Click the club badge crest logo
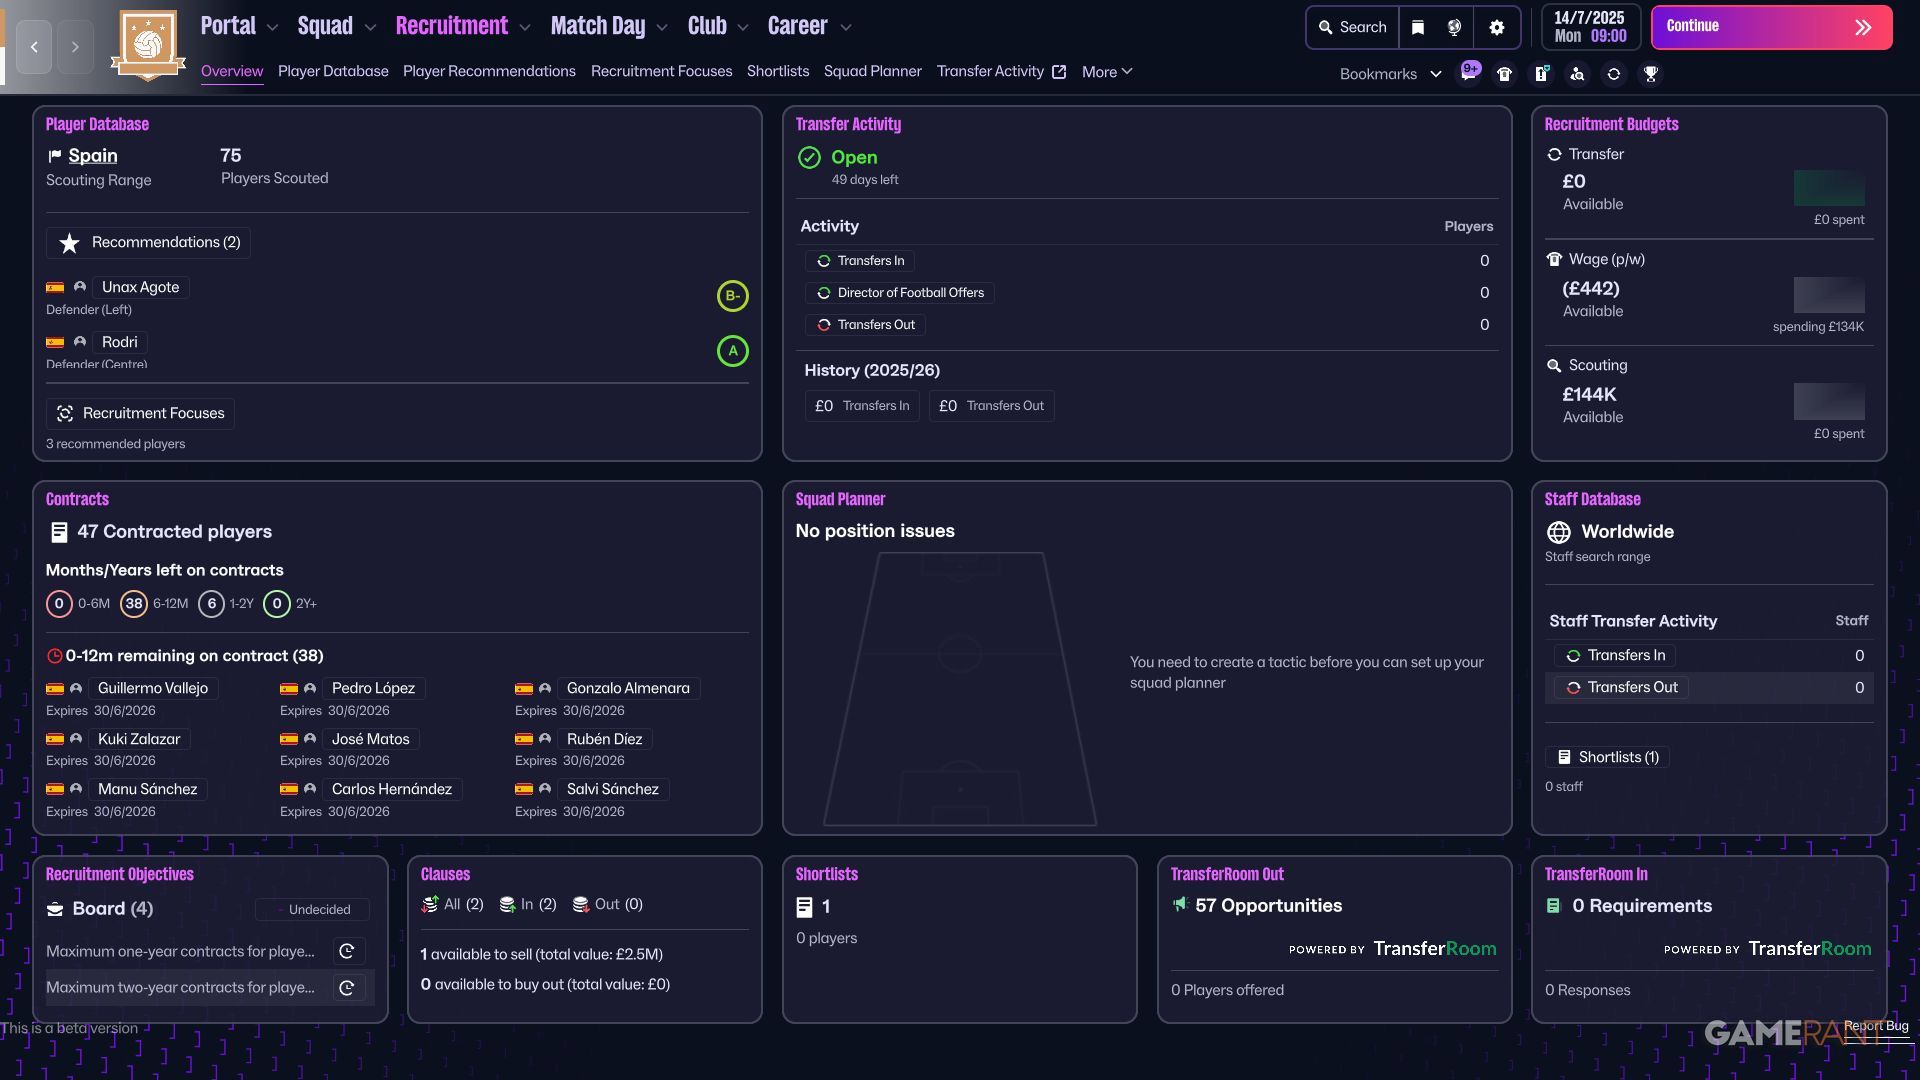The width and height of the screenshot is (1920, 1080). coord(148,44)
